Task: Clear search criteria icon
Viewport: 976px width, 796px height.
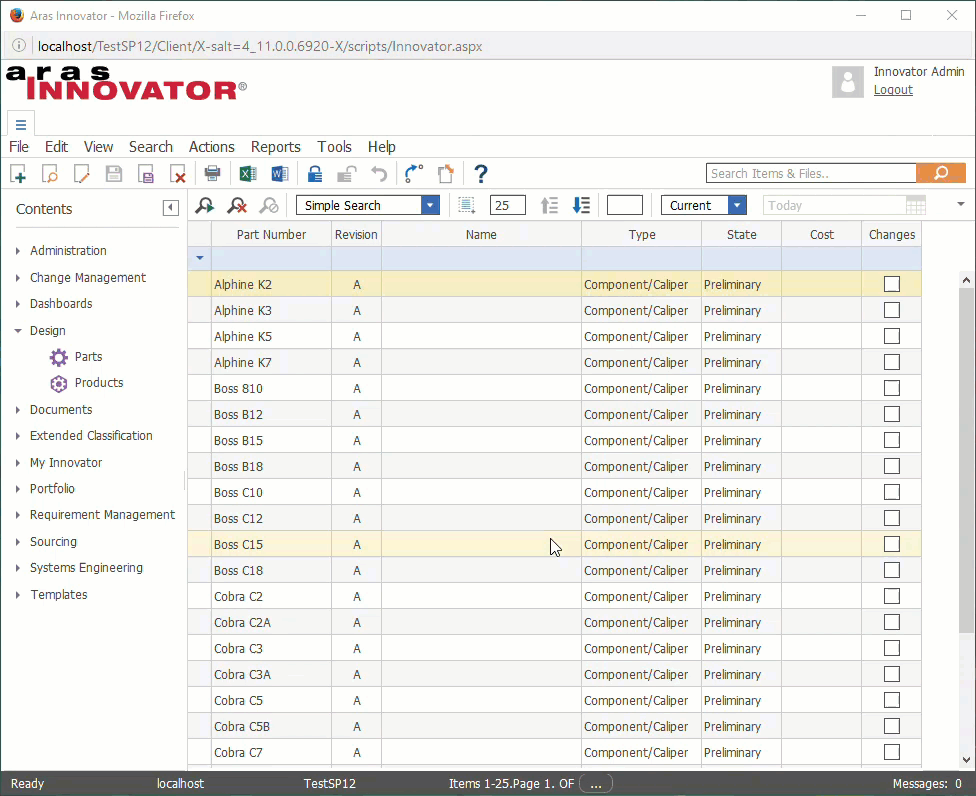Action: [237, 205]
